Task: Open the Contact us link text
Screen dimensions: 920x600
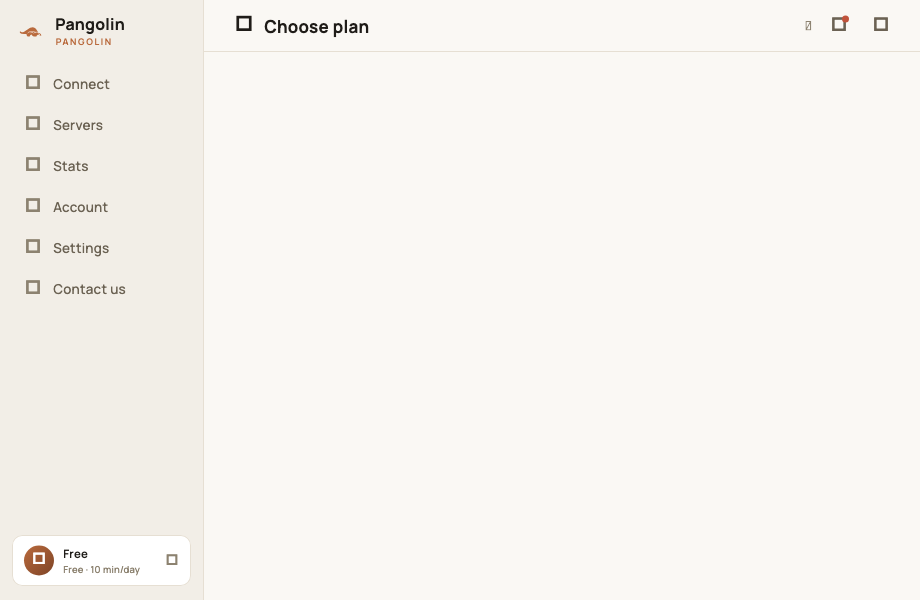Action: point(89,289)
